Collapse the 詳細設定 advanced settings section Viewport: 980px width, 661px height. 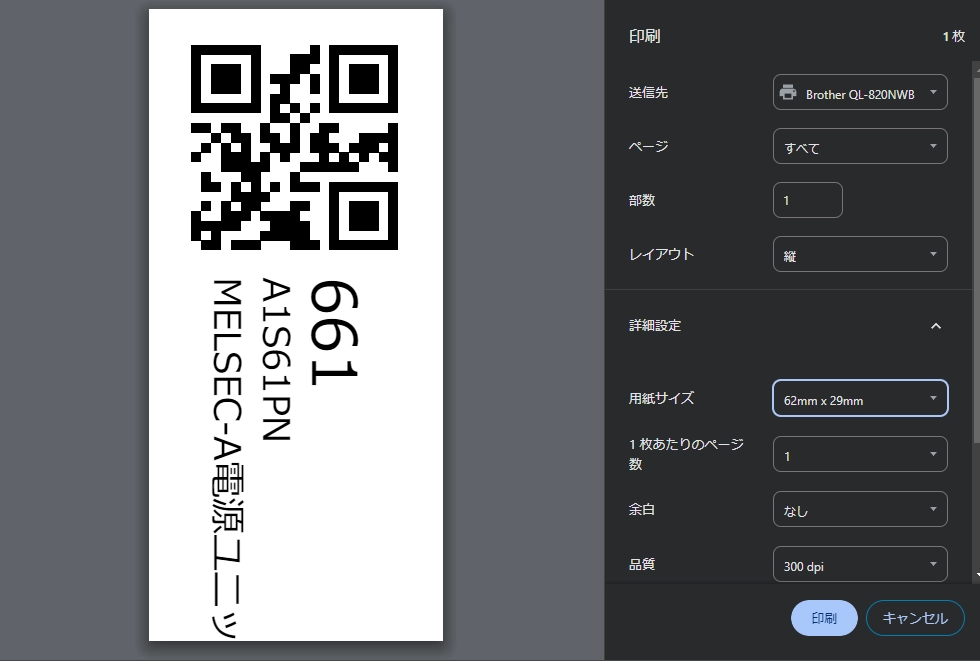pyautogui.click(x=936, y=325)
